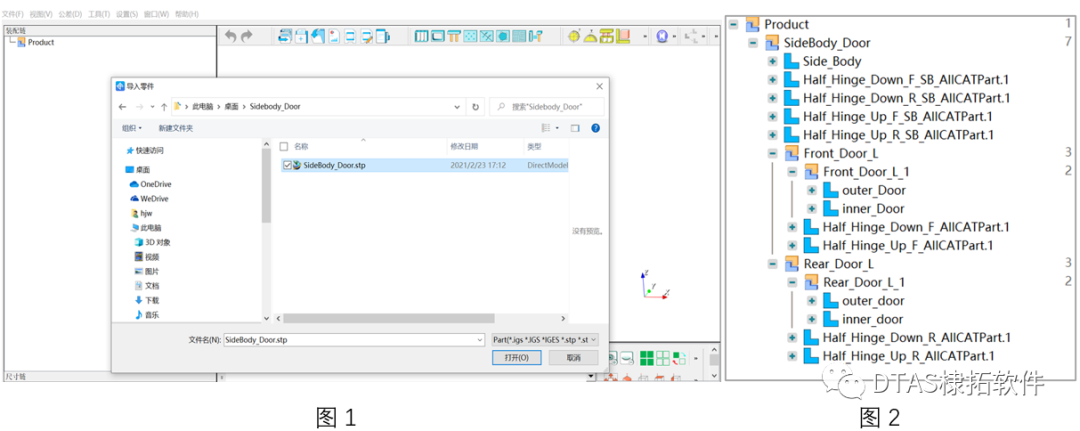
Task: Sort by the 修改日期 column header
Action: [x=464, y=147]
